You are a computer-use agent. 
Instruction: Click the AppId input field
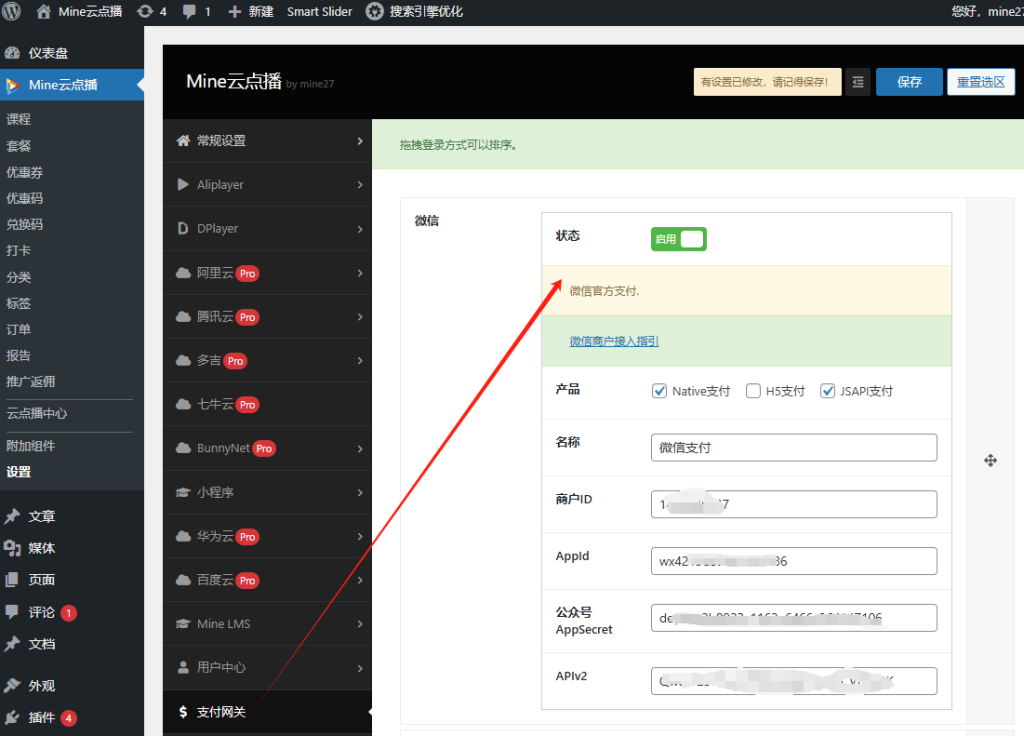pyautogui.click(x=794, y=561)
